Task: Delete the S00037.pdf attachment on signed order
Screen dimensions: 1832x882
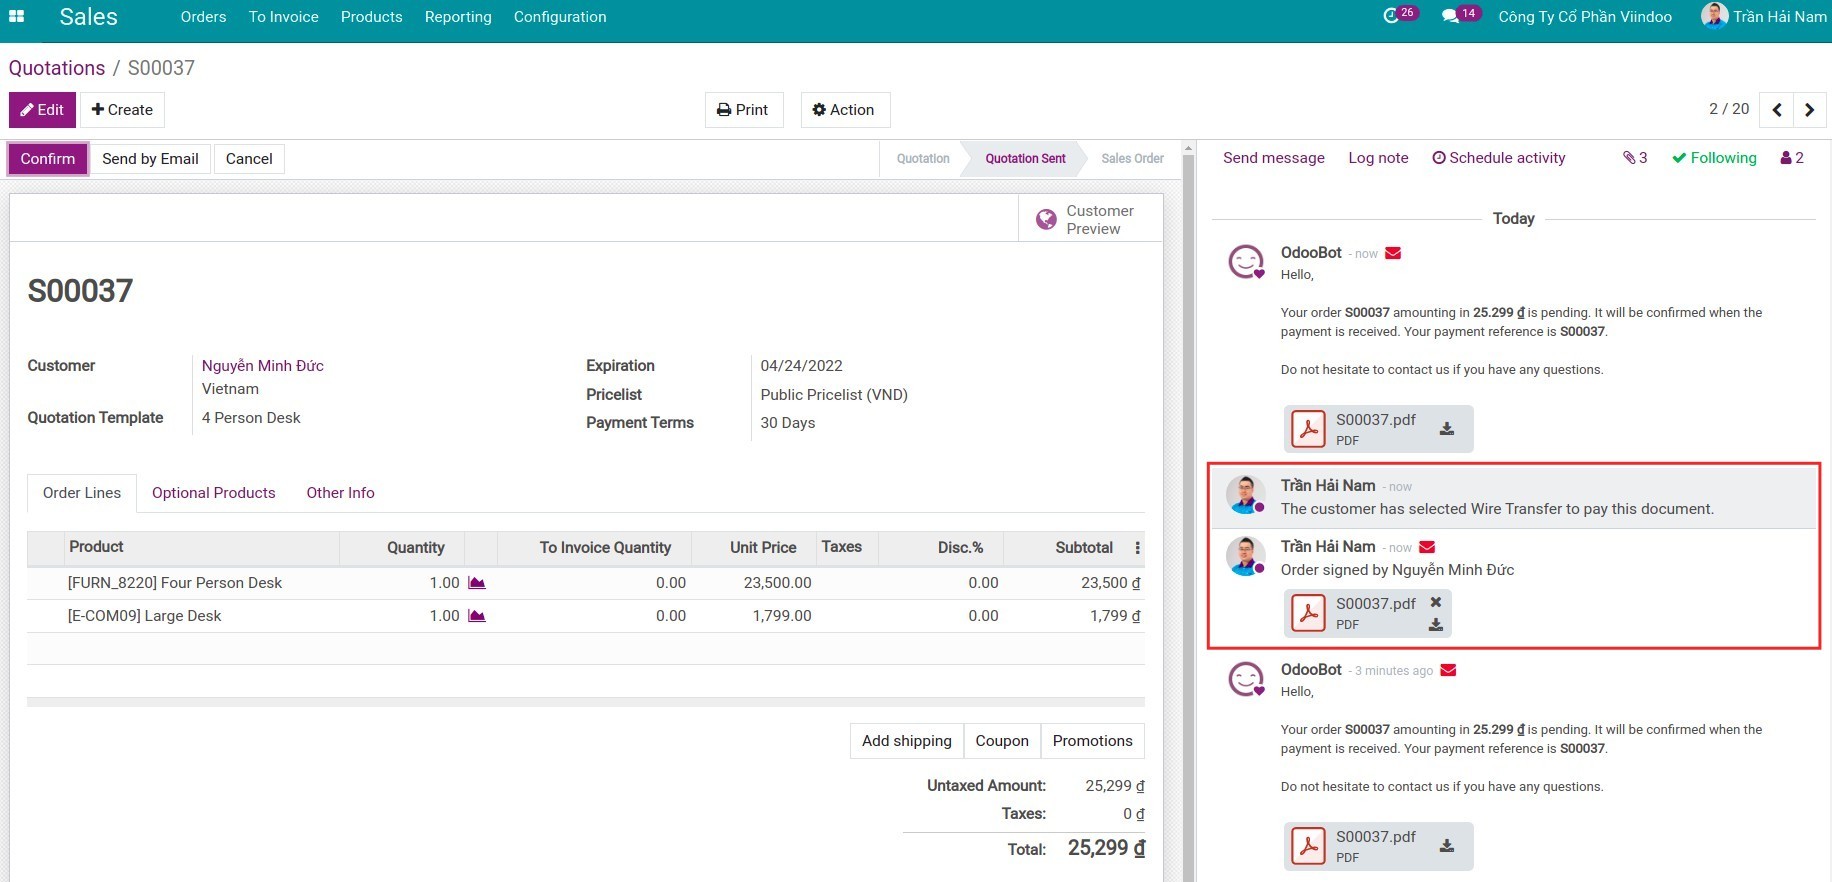Action: pyautogui.click(x=1436, y=602)
